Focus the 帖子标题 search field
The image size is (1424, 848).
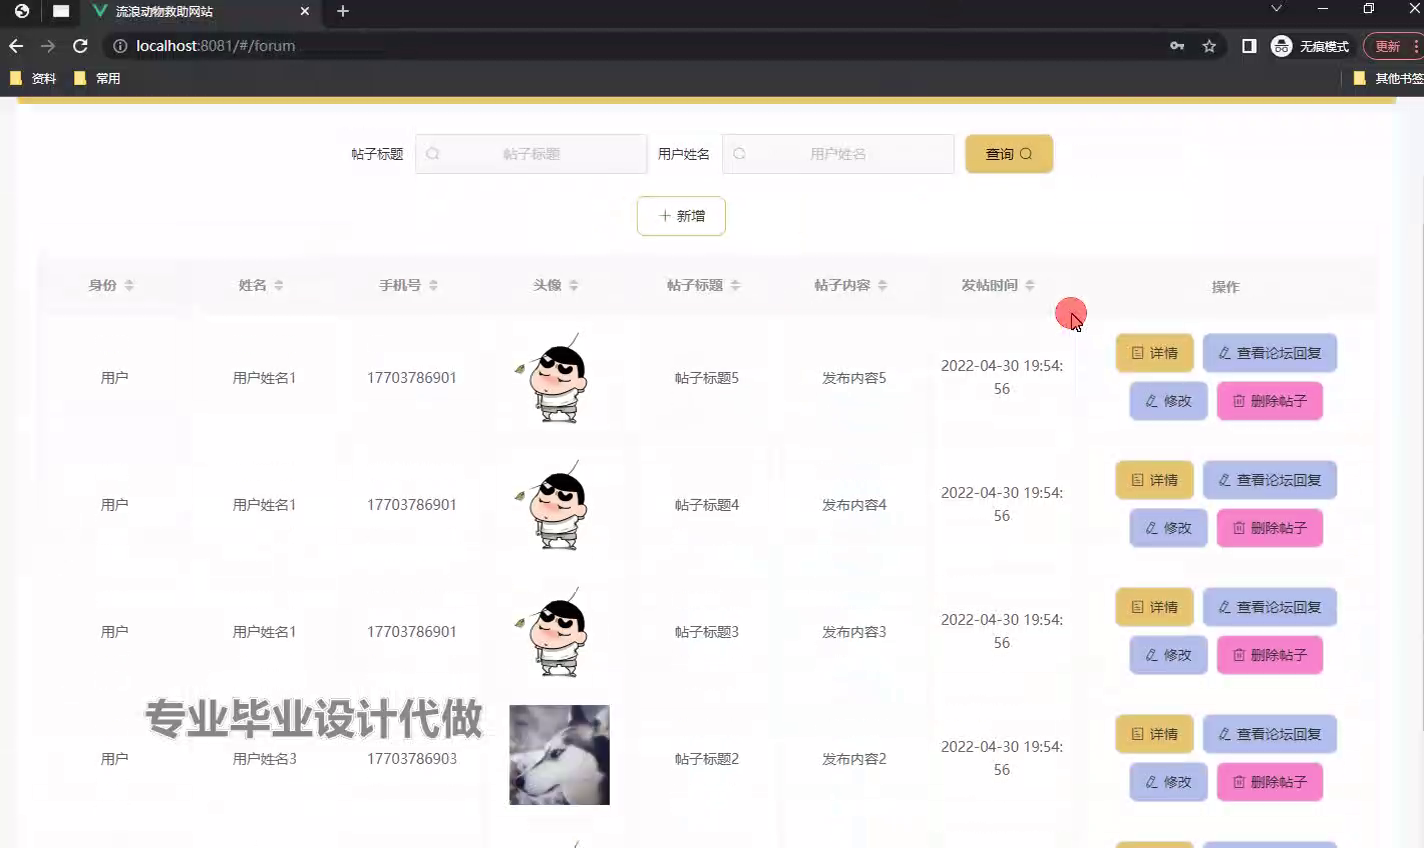(x=531, y=154)
